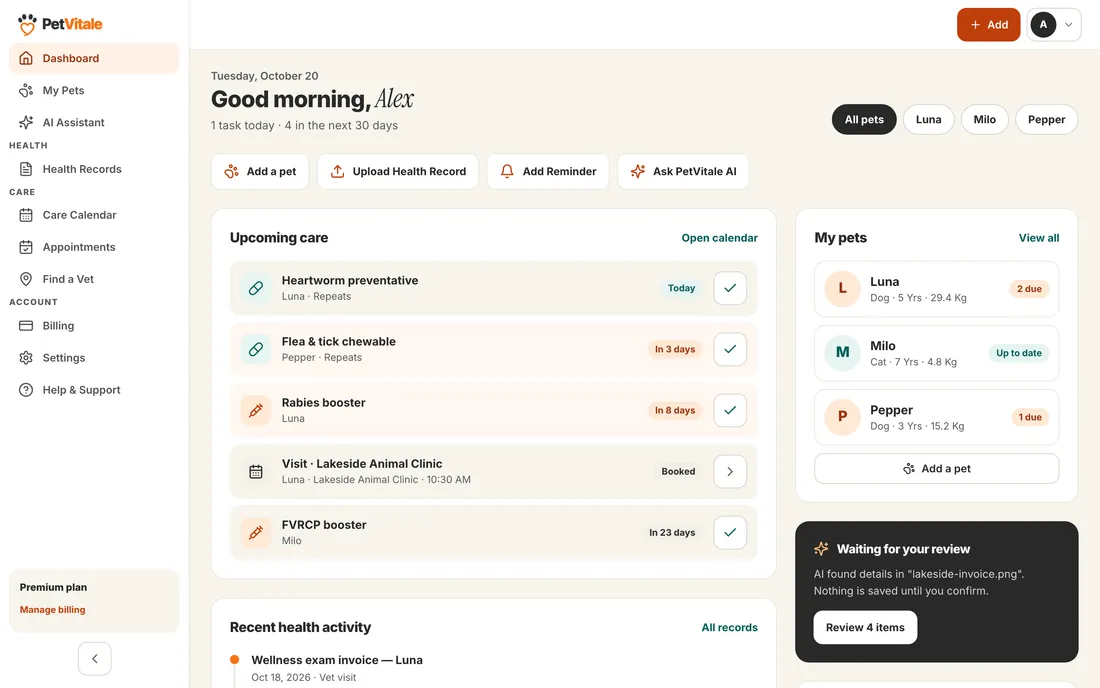
Task: Click the Rabies booster syringe icon
Action: point(256,410)
